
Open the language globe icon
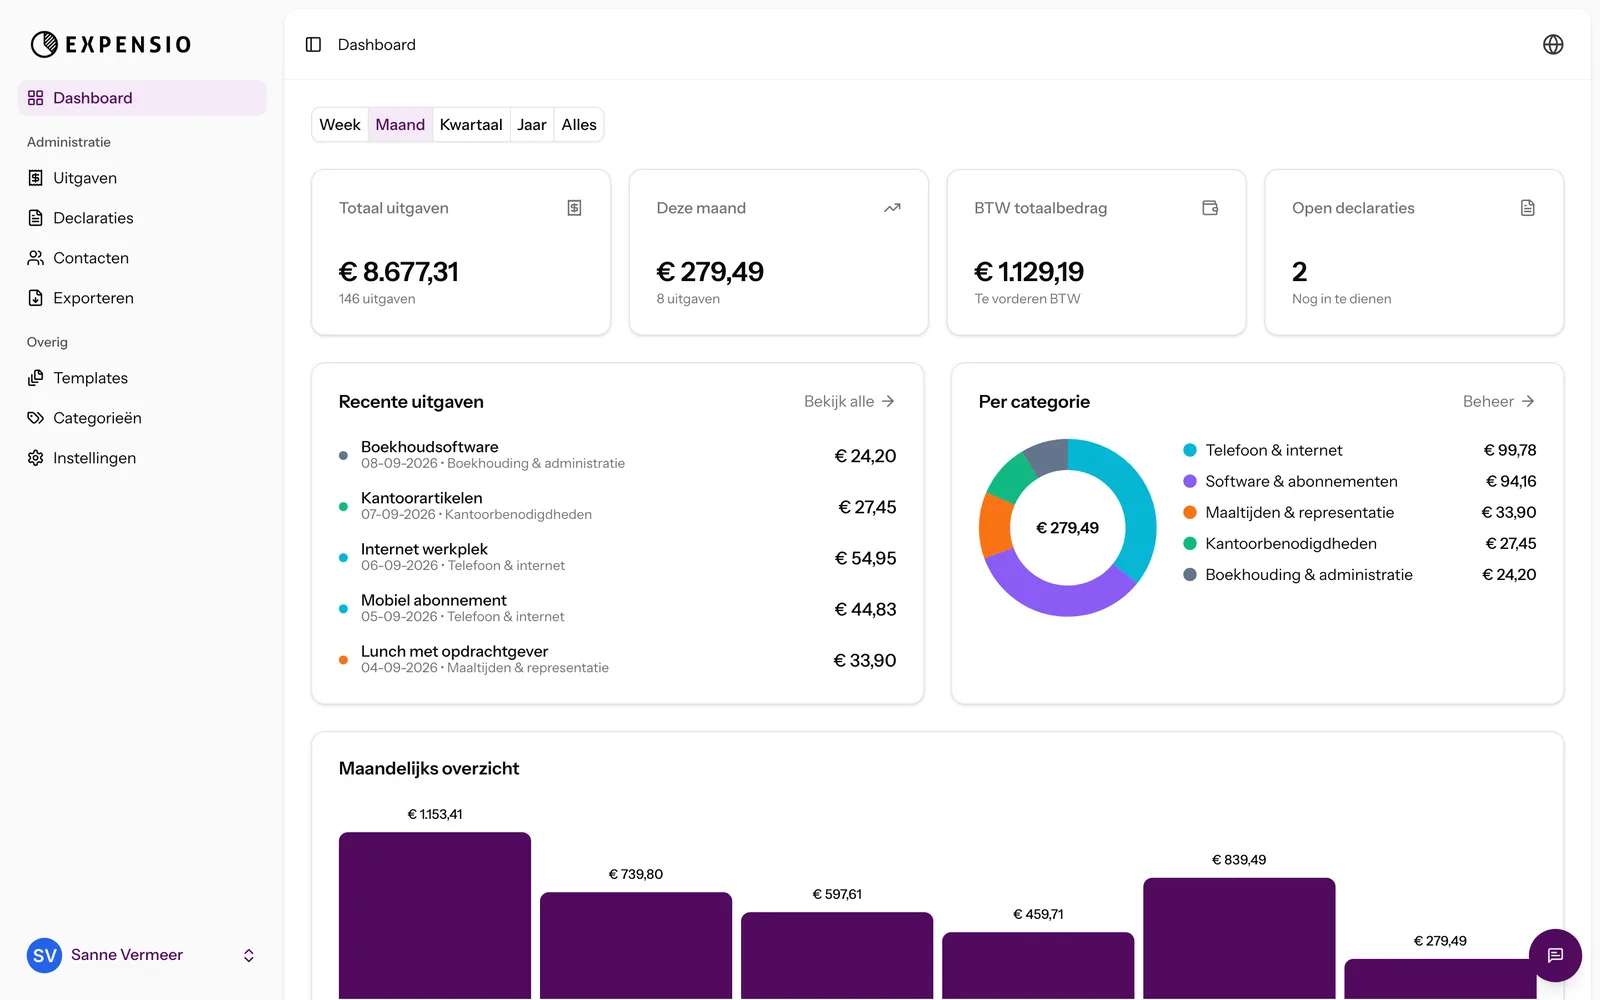[x=1553, y=45]
